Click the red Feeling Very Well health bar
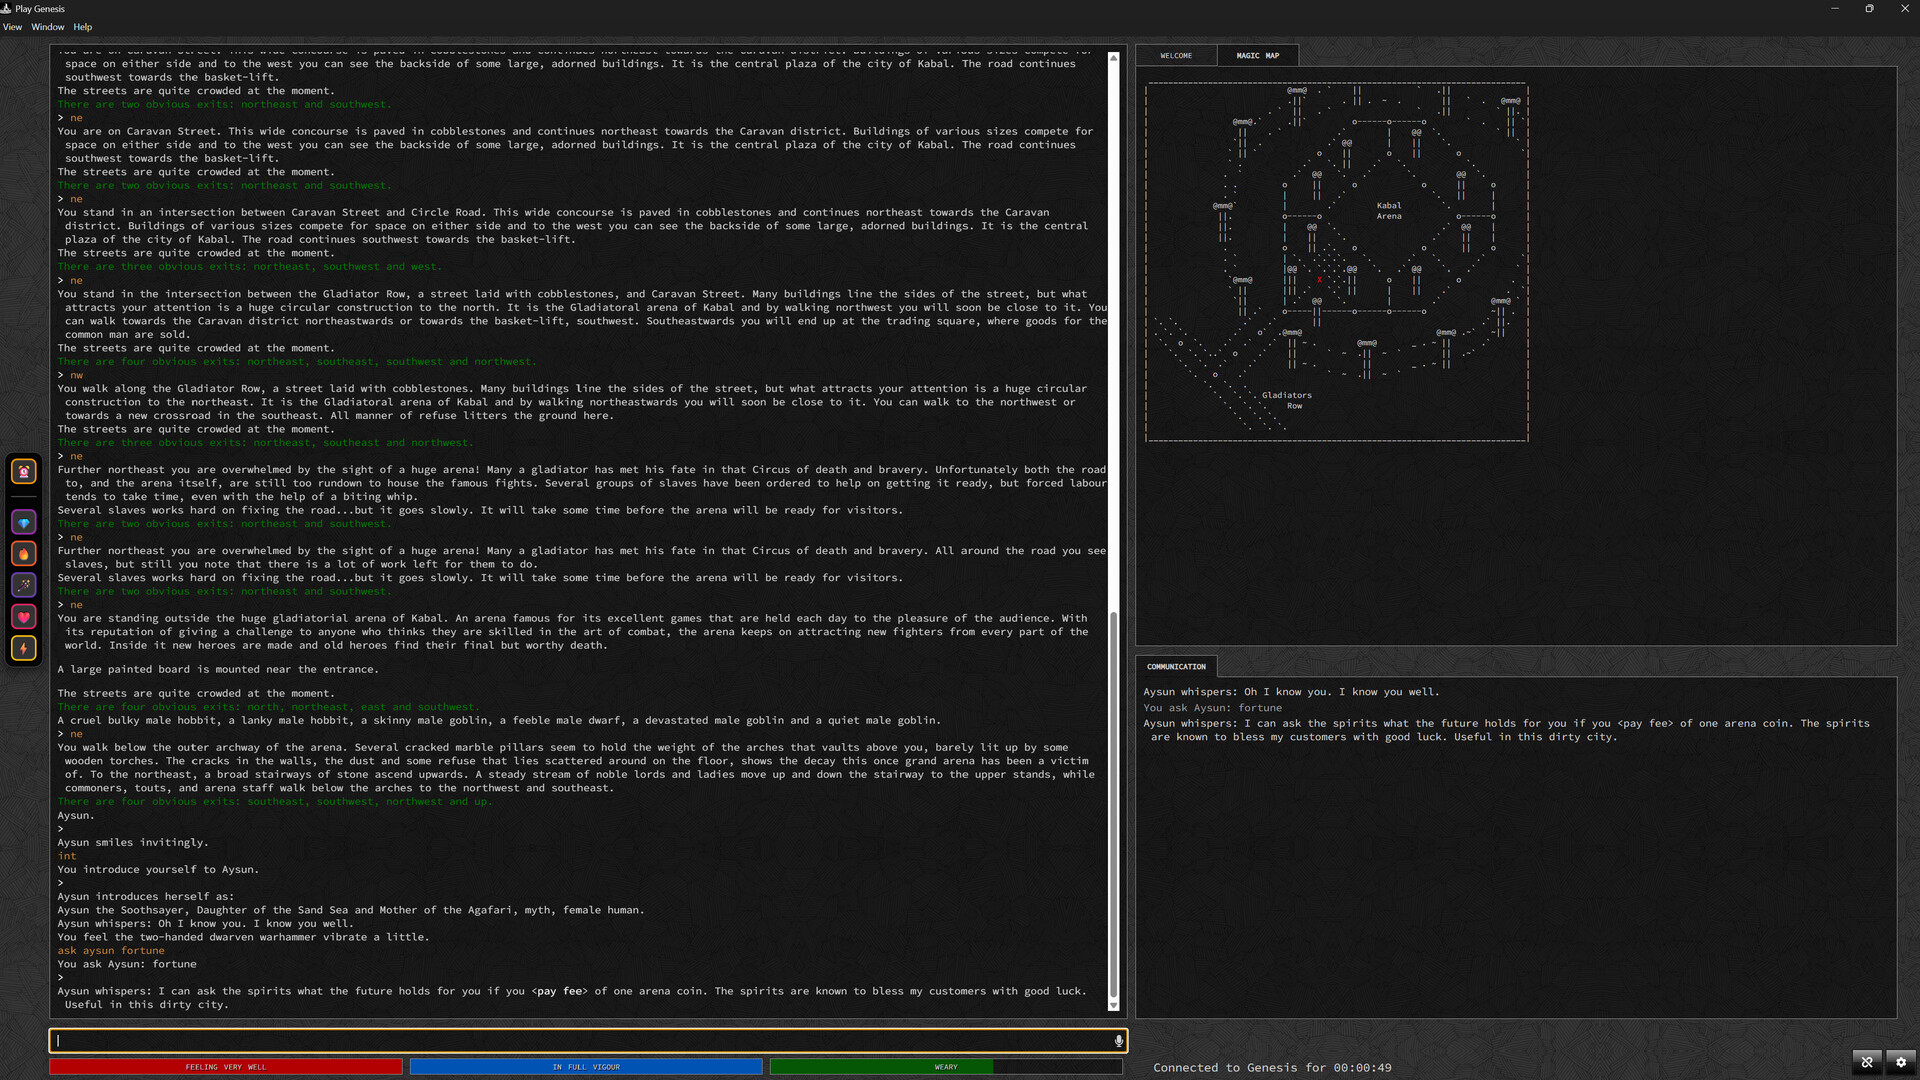 coord(226,1067)
